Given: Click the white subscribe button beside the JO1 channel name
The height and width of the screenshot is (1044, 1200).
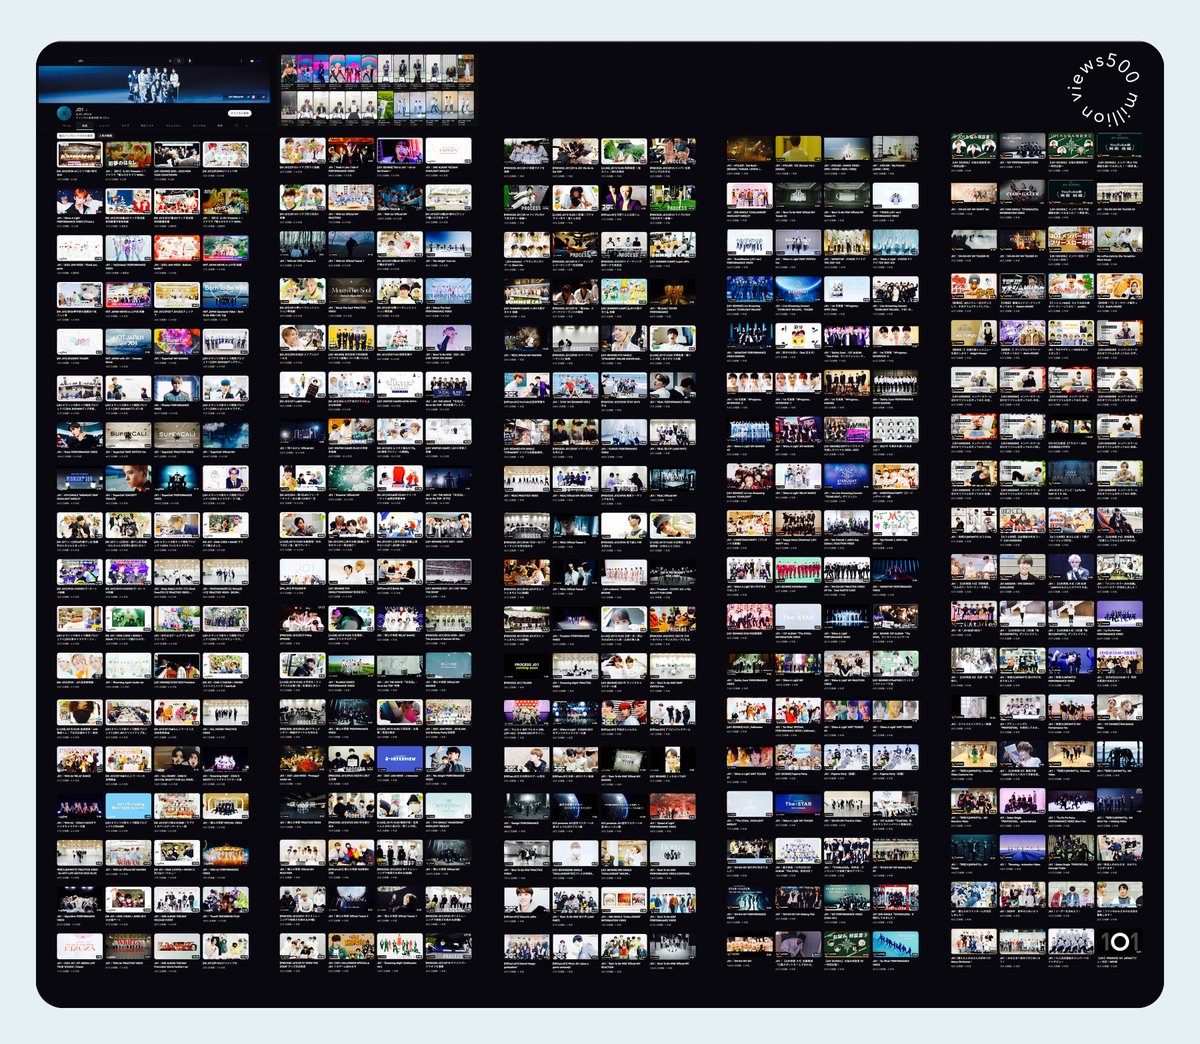Looking at the screenshot, I should point(240,113).
